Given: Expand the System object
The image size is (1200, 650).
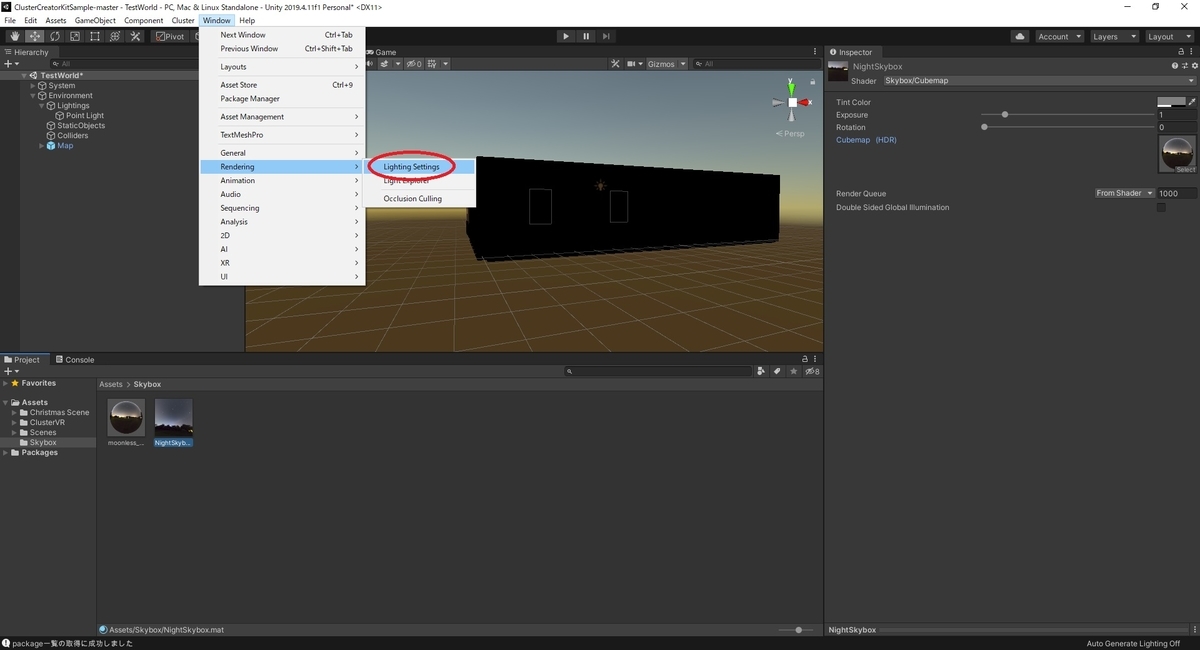Looking at the screenshot, I should pos(33,85).
